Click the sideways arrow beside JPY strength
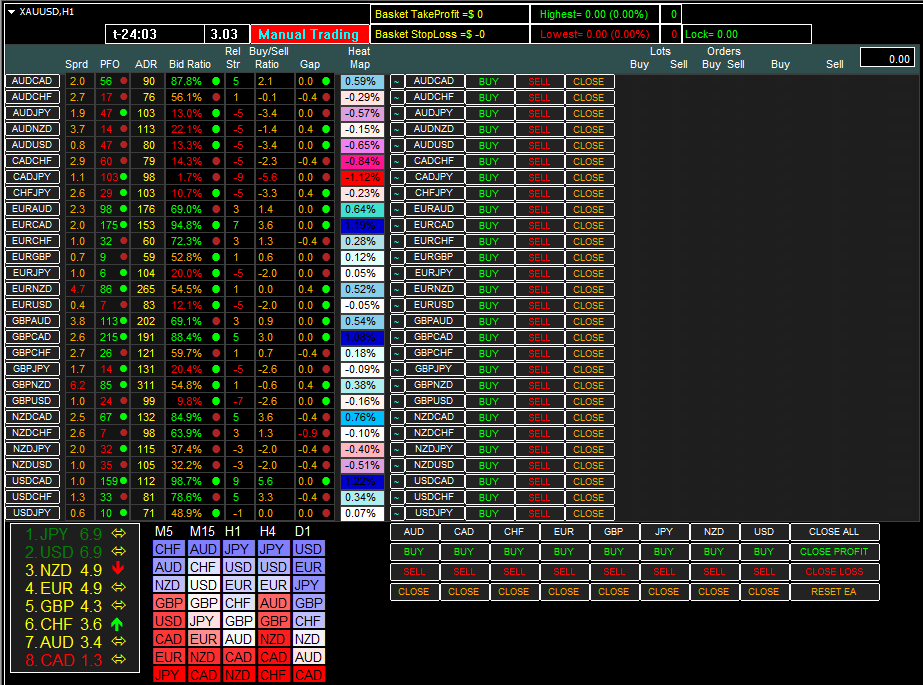923x685 pixels. click(119, 533)
